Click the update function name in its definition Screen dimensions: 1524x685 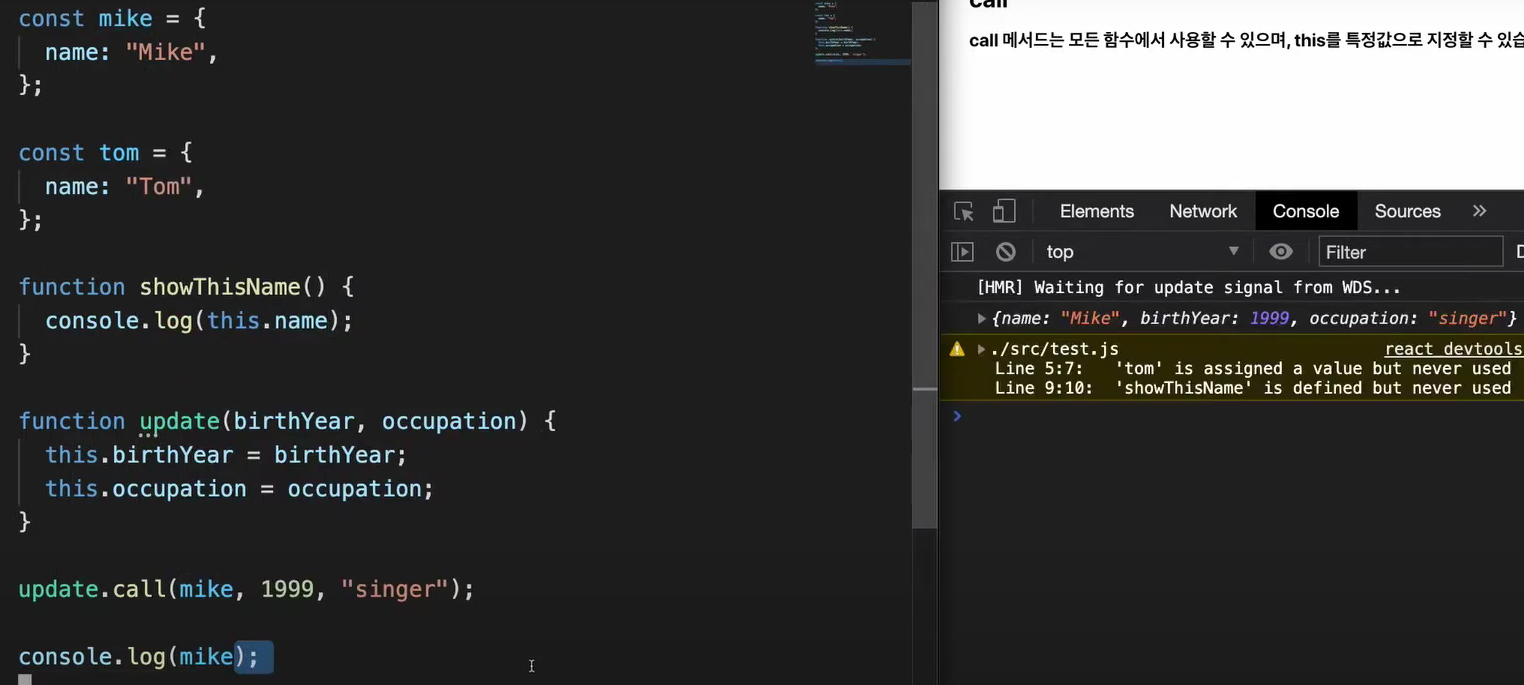coord(179,421)
